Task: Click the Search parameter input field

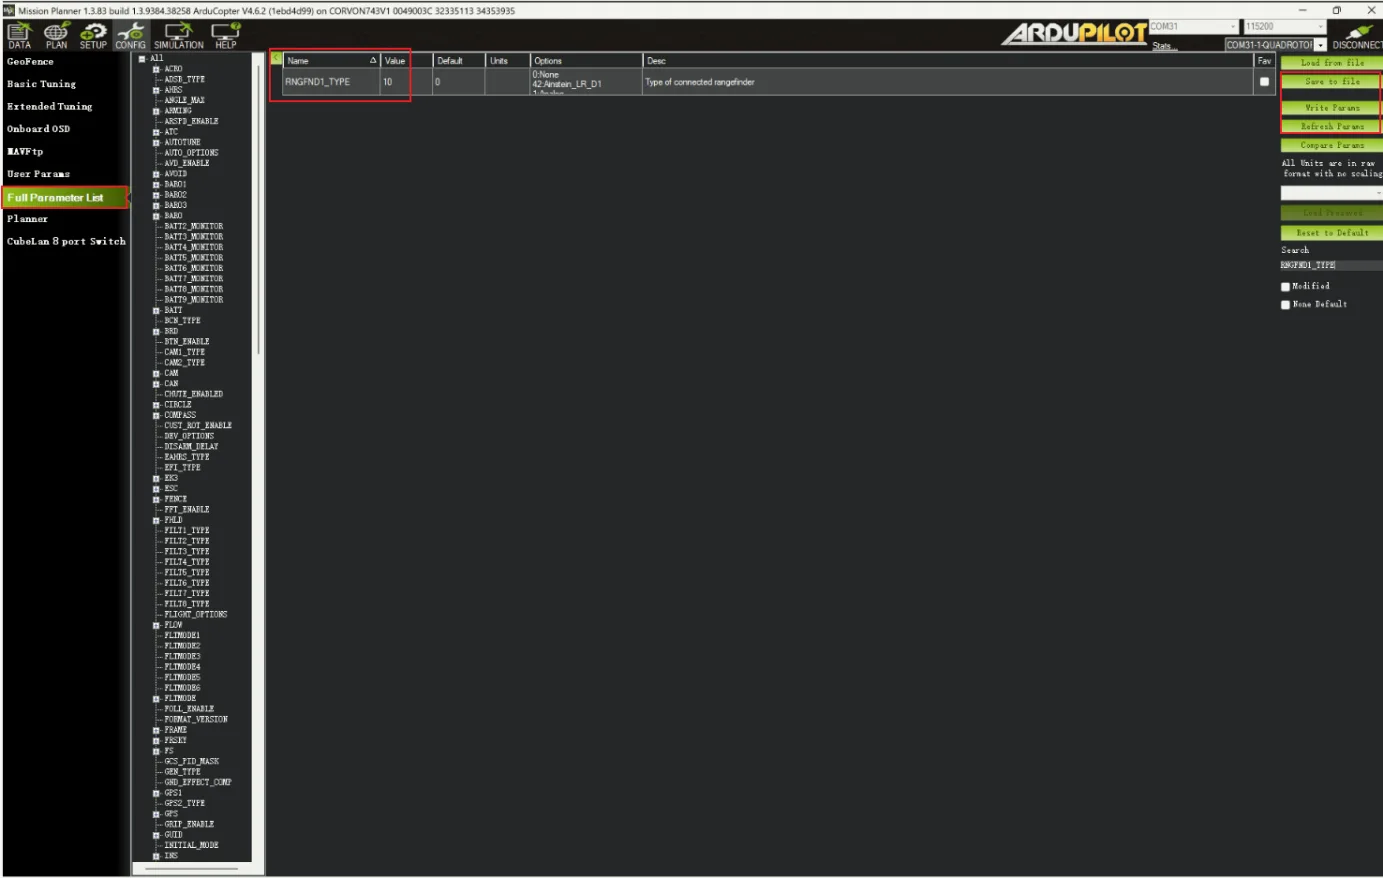Action: pyautogui.click(x=1331, y=266)
